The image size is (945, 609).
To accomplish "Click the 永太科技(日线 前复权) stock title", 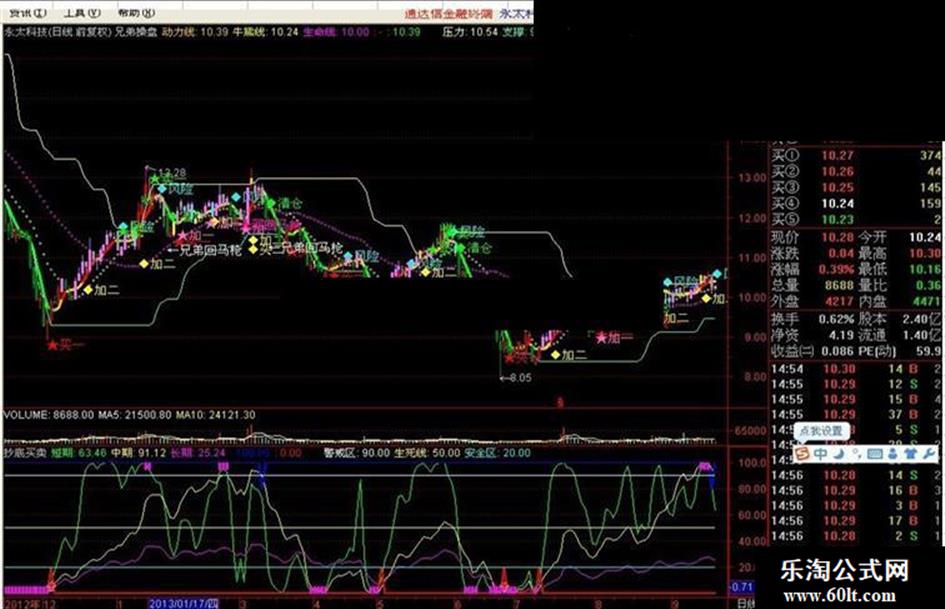I will (x=58, y=32).
